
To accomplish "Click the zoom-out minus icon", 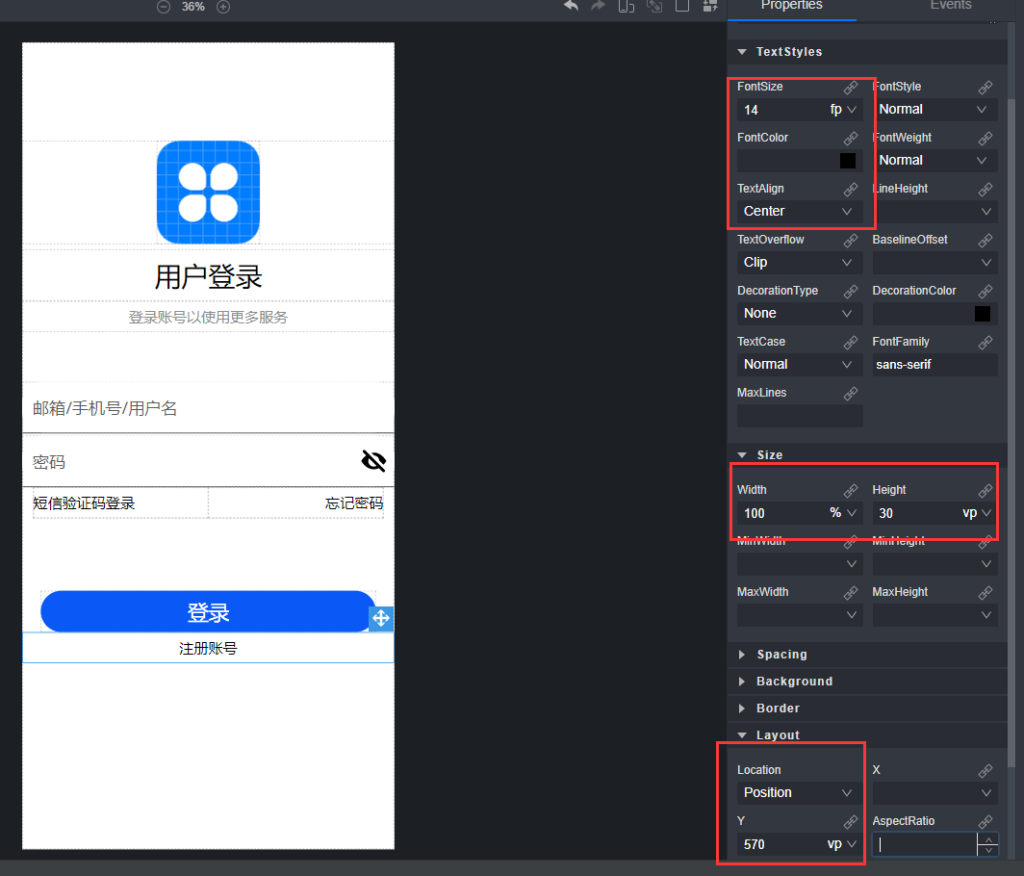I will [x=163, y=6].
